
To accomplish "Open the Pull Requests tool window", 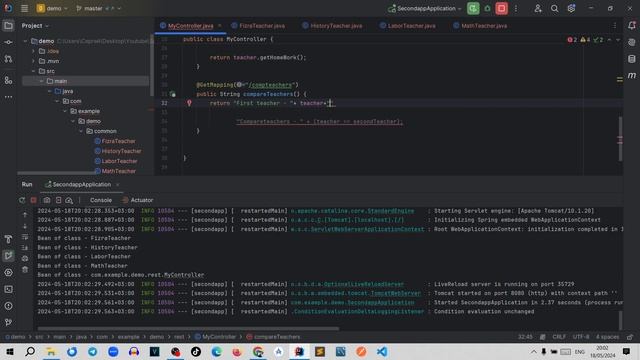I will point(8,59).
